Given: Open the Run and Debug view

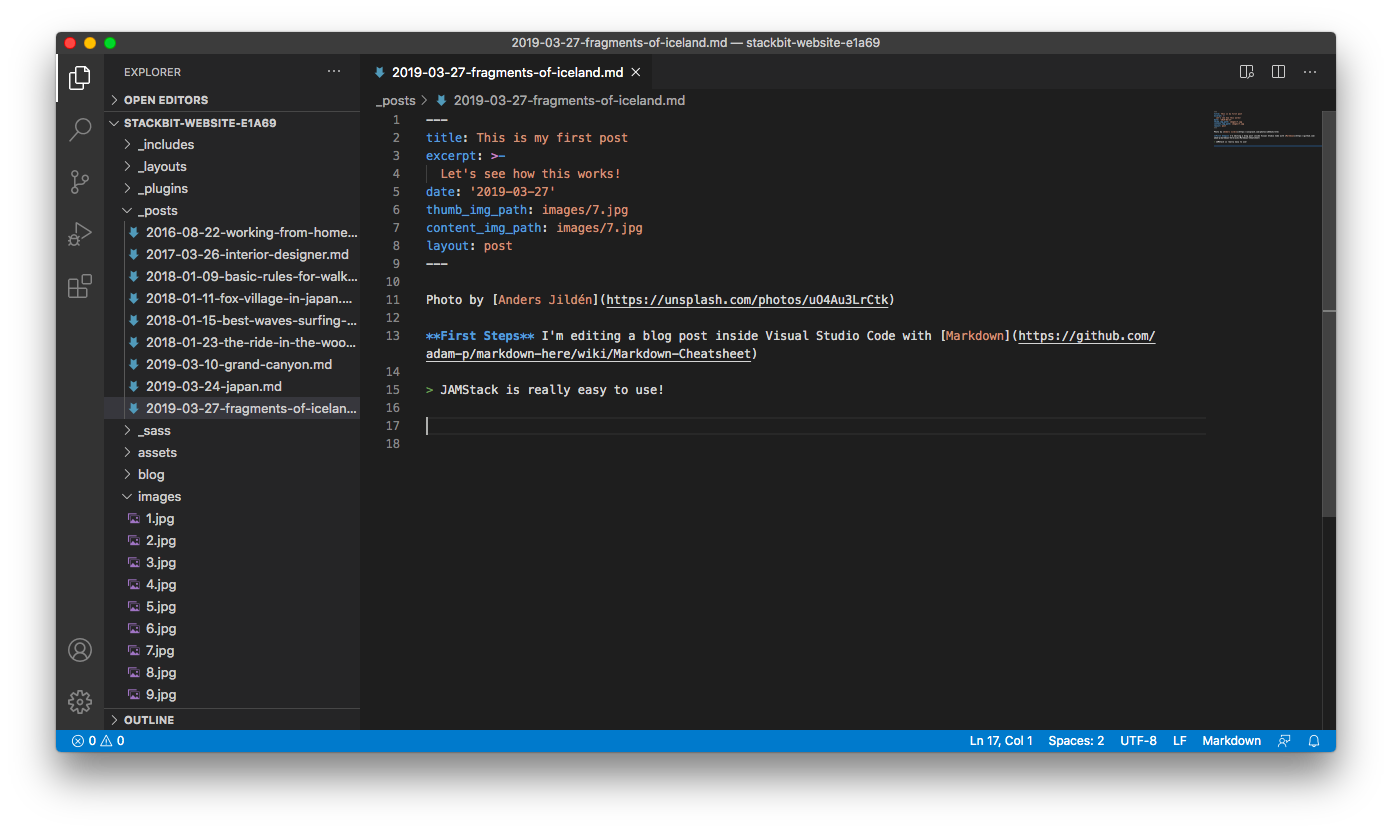Looking at the screenshot, I should pyautogui.click(x=80, y=235).
